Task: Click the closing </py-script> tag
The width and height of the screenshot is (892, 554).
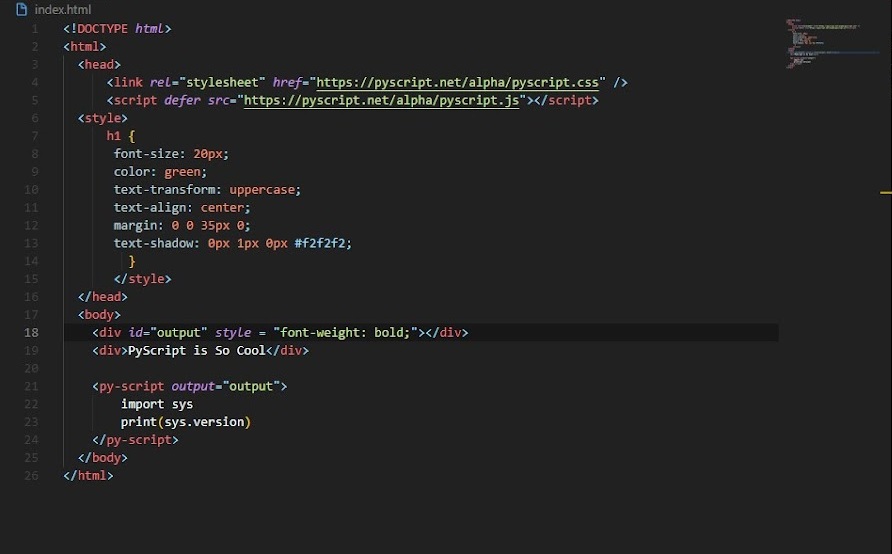Action: point(135,440)
